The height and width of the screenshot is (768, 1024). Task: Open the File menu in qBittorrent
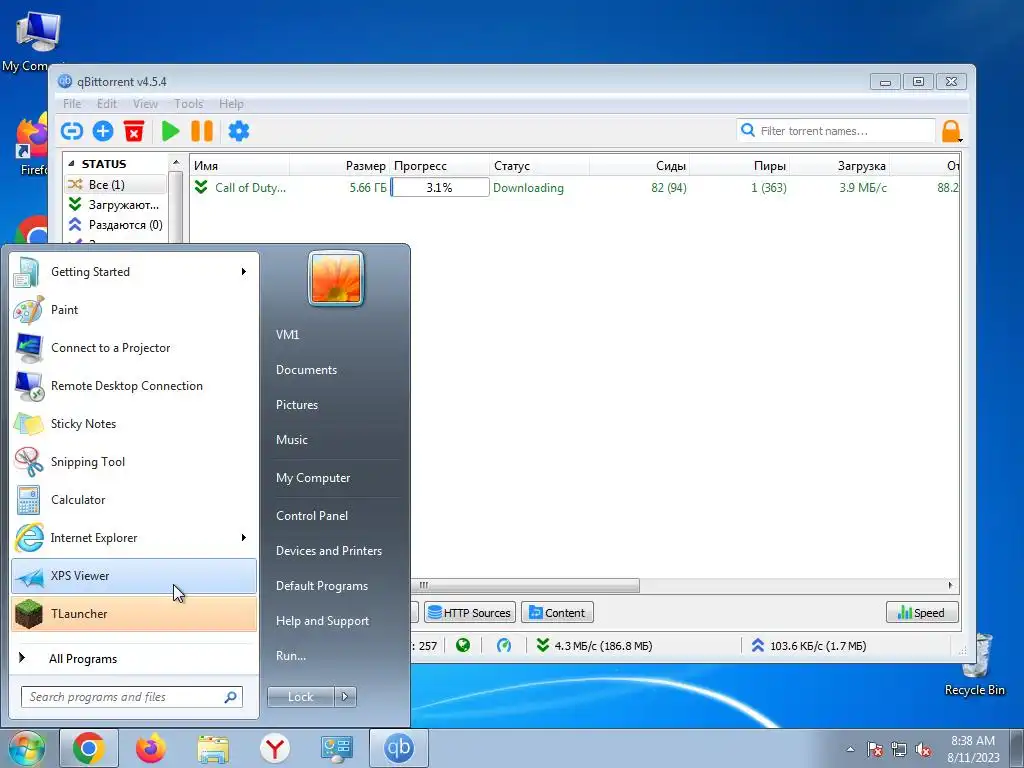click(x=72, y=104)
